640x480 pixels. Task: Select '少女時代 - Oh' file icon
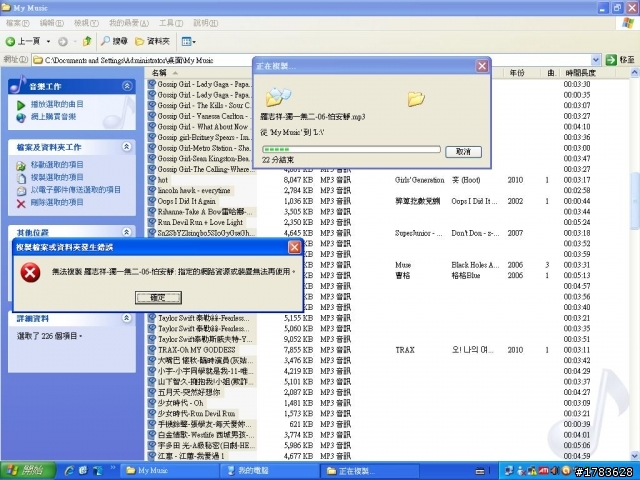click(x=152, y=403)
